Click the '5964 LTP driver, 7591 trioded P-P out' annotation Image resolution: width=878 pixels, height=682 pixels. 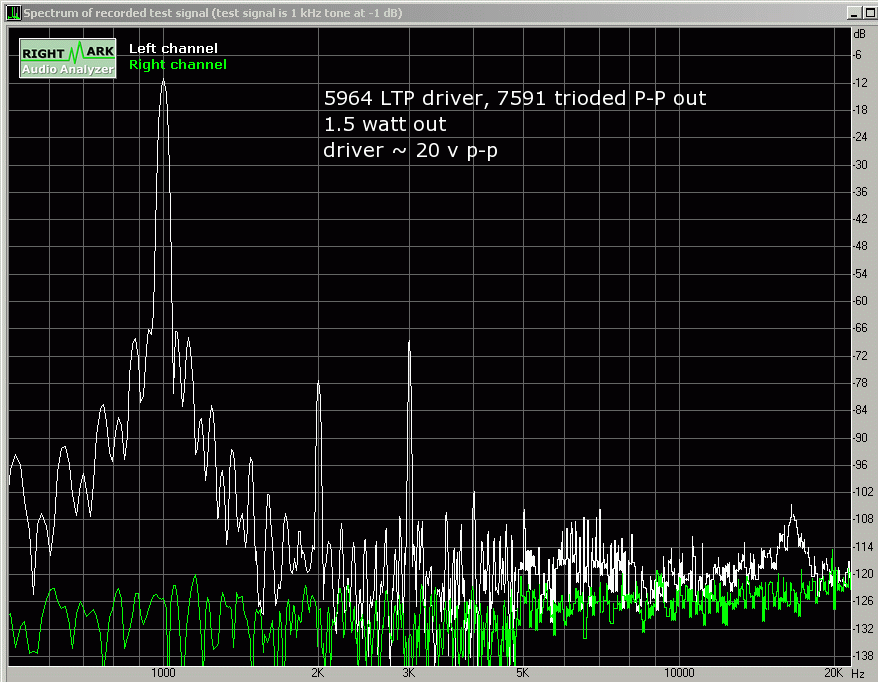515,98
